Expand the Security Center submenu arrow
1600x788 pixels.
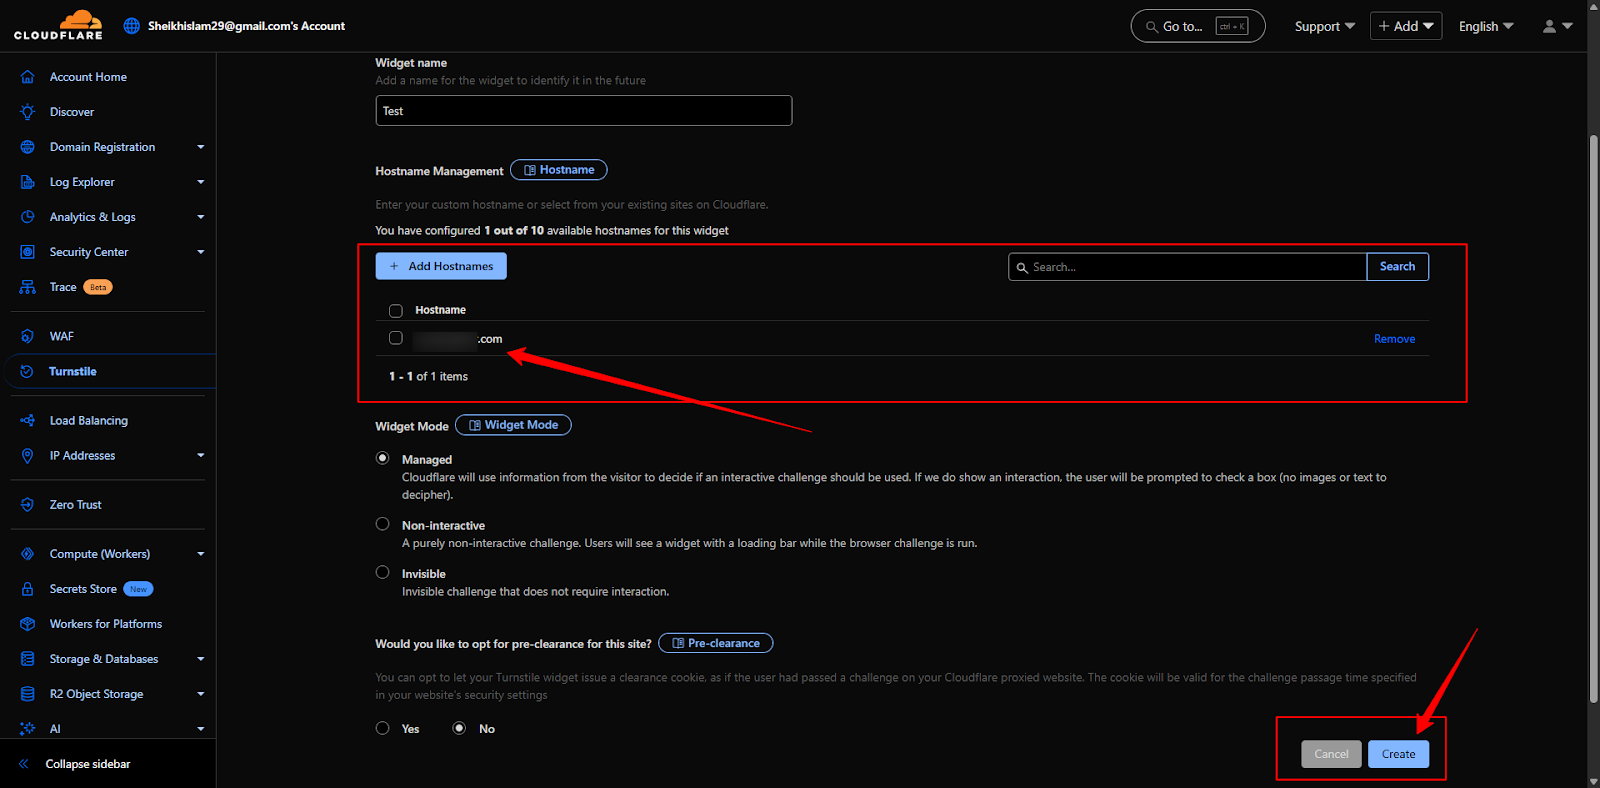point(200,252)
